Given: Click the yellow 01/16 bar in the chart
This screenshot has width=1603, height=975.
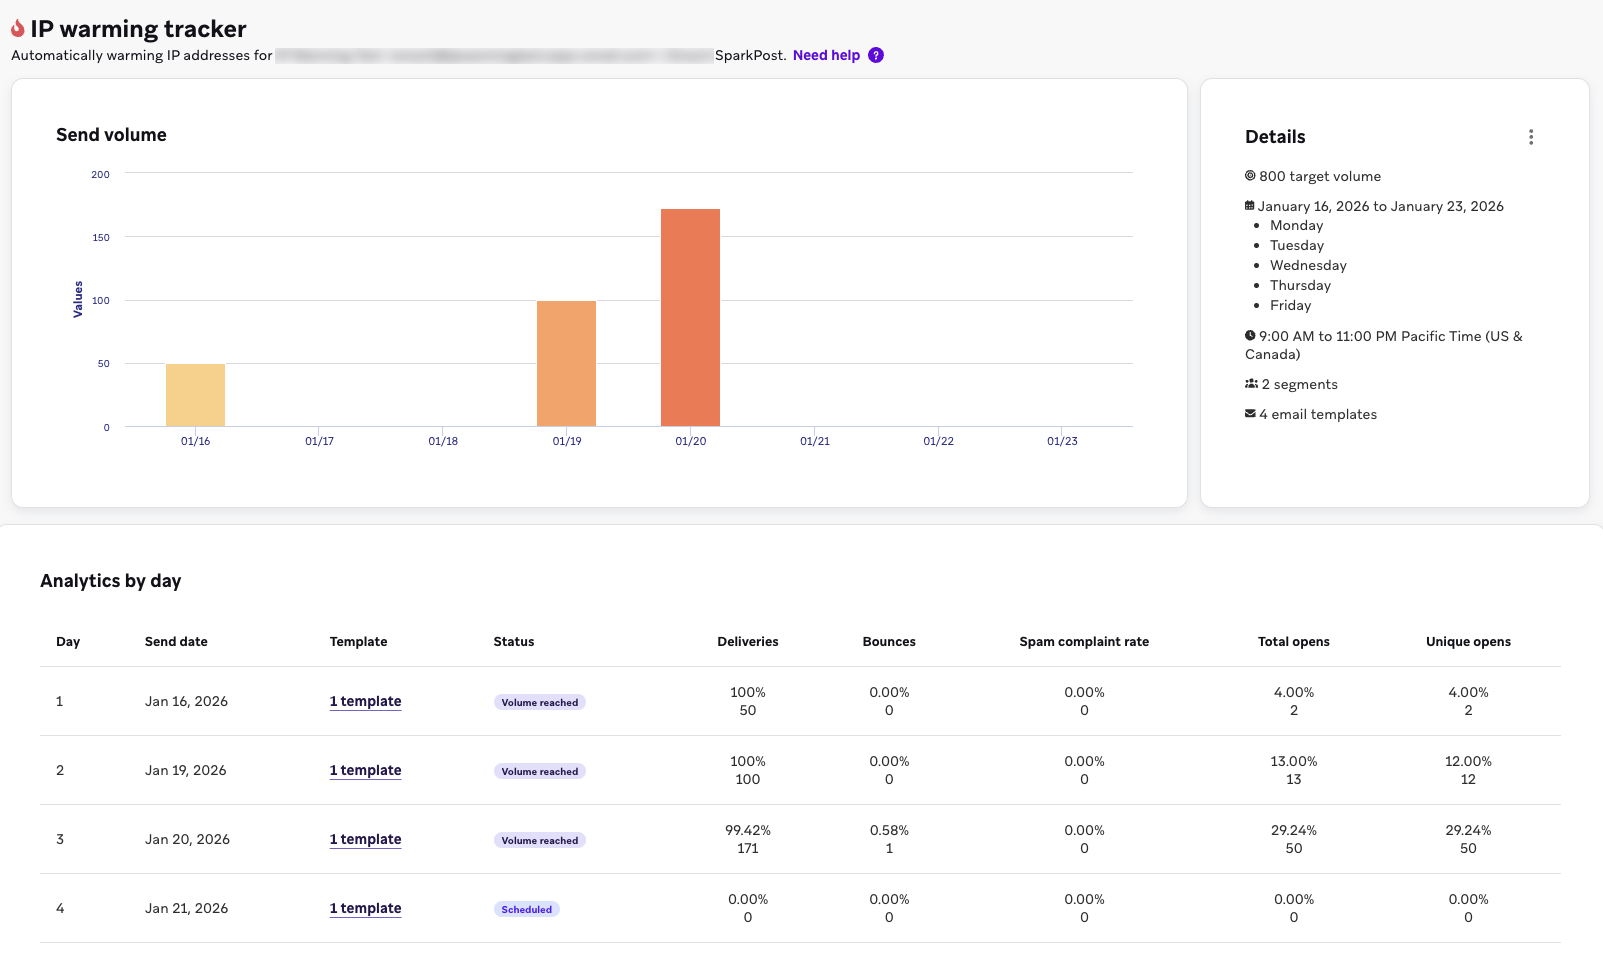Looking at the screenshot, I should [x=195, y=395].
